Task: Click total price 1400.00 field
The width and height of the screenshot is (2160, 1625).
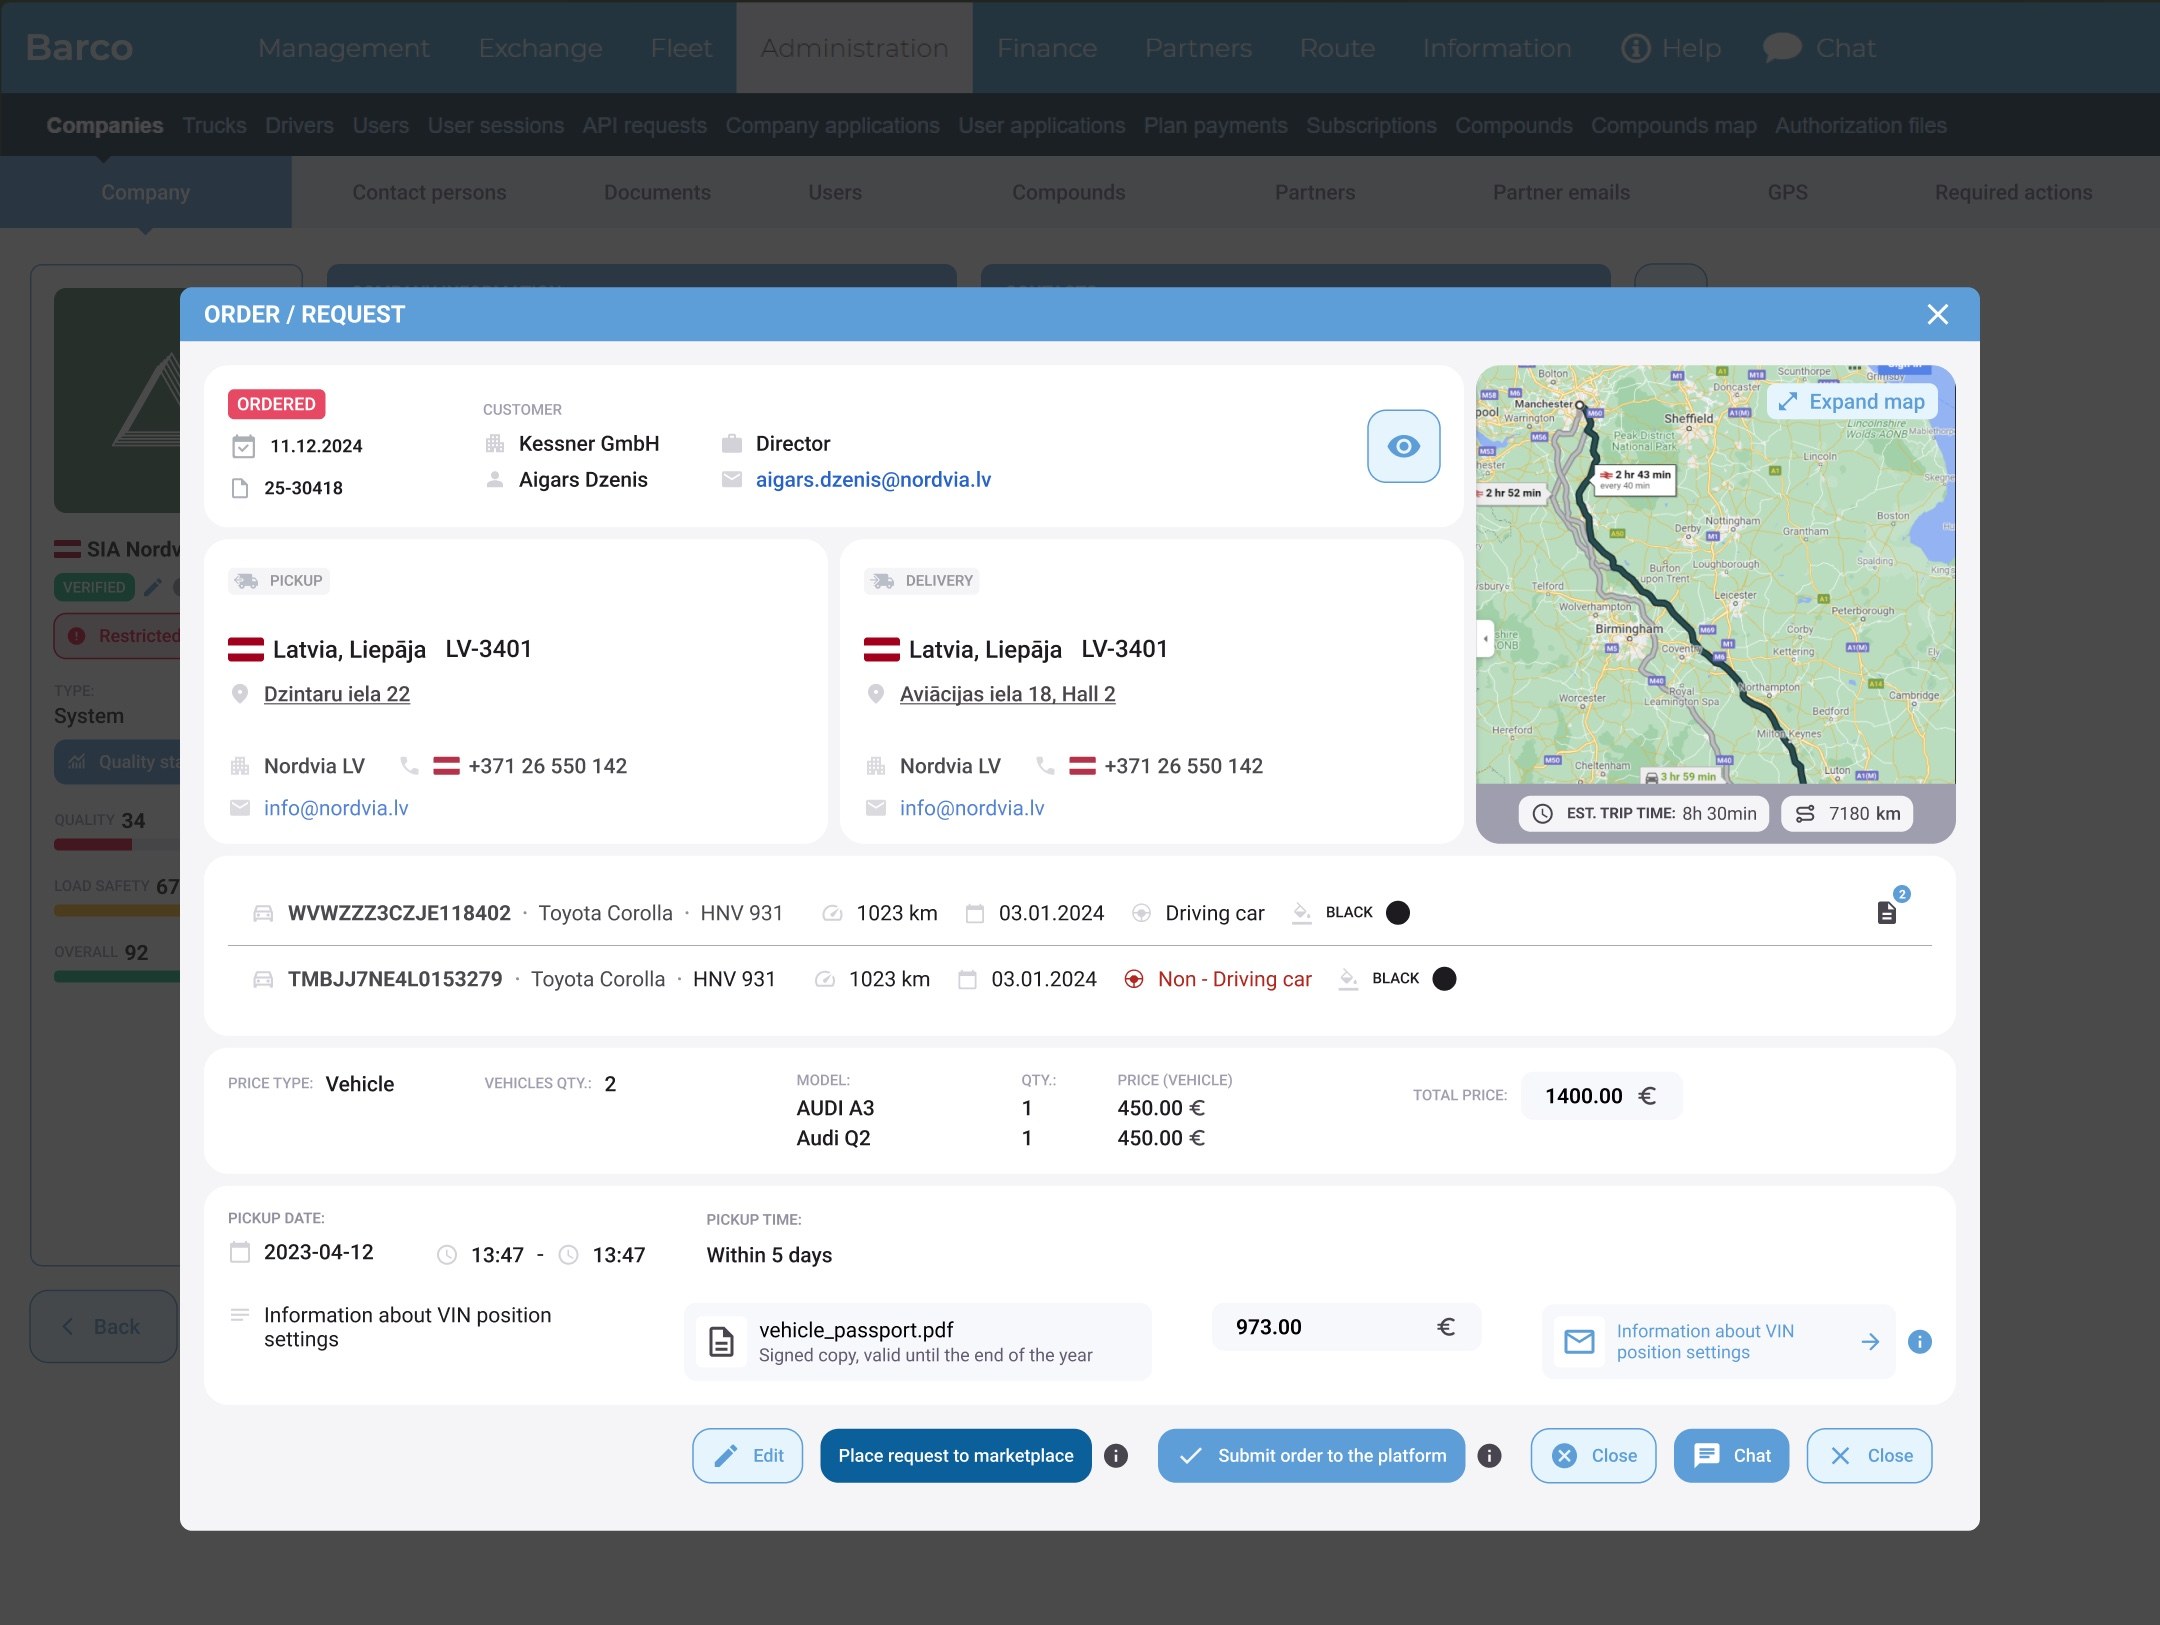Action: pos(1601,1096)
